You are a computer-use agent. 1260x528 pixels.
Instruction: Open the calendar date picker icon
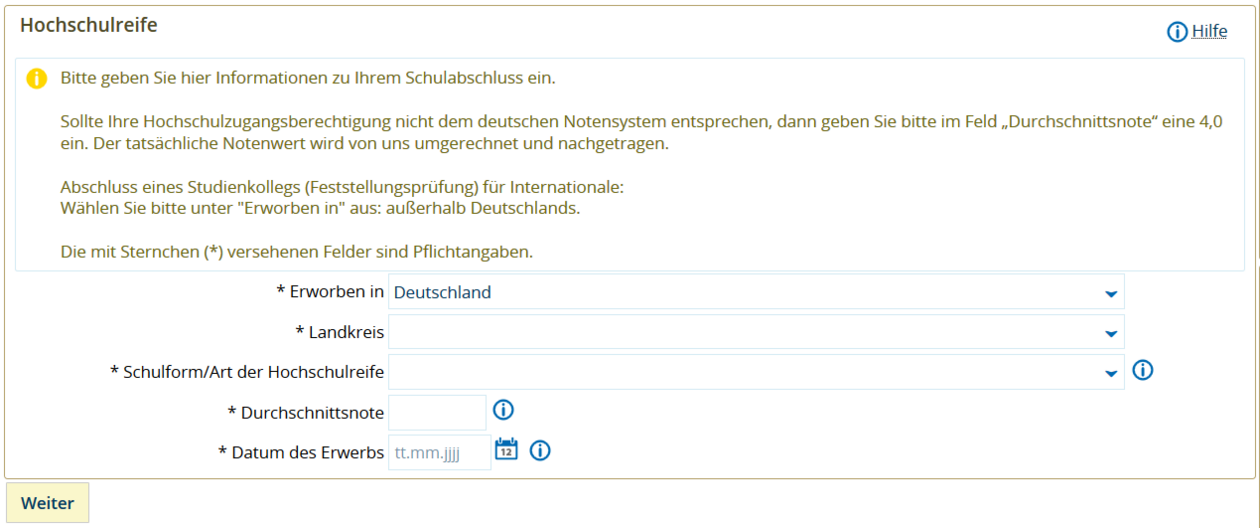click(507, 449)
